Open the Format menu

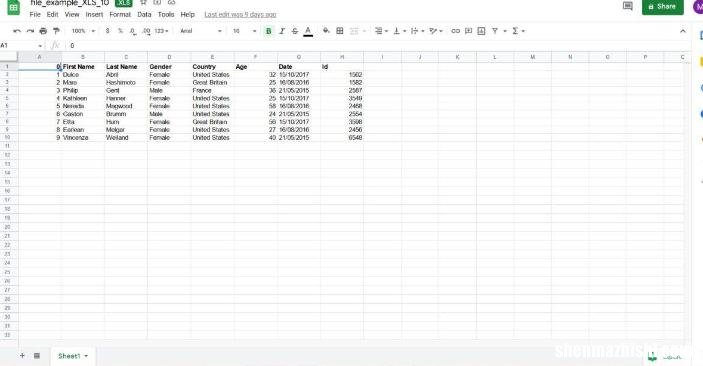120,14
